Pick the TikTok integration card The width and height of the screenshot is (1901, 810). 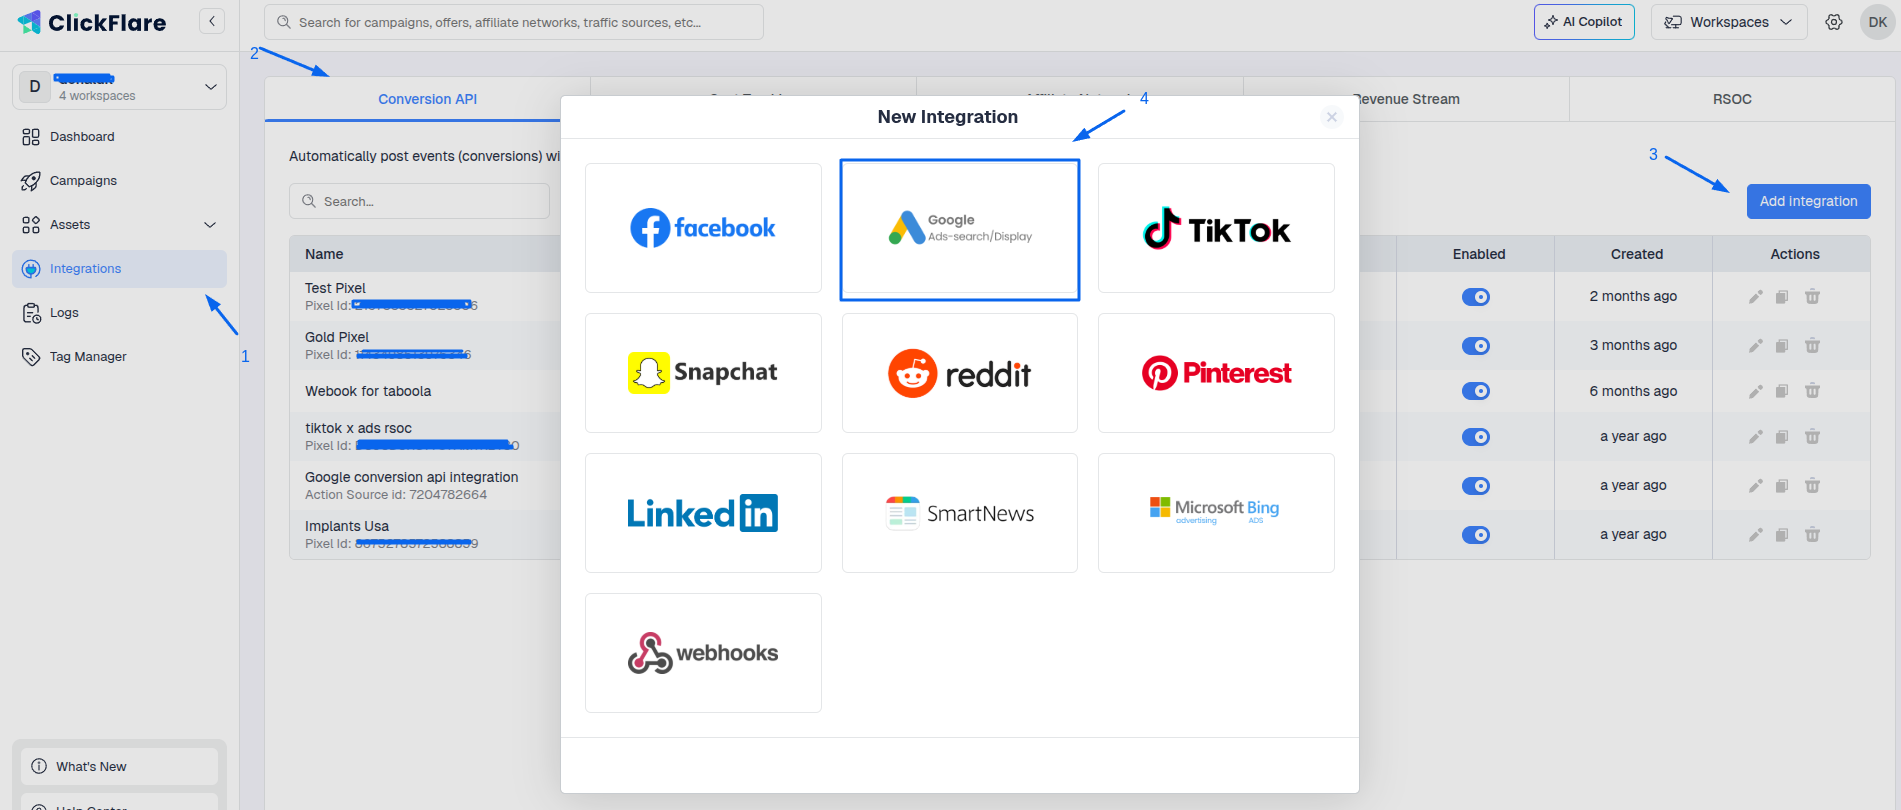[1216, 228]
